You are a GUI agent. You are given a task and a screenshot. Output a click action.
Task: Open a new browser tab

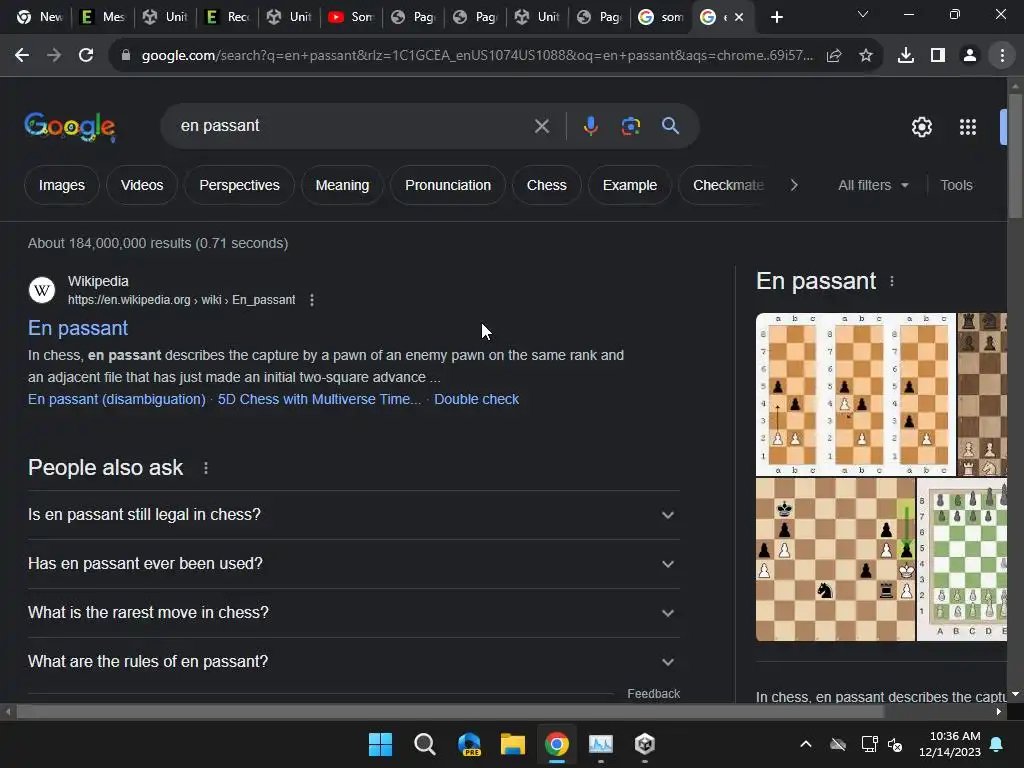776,17
